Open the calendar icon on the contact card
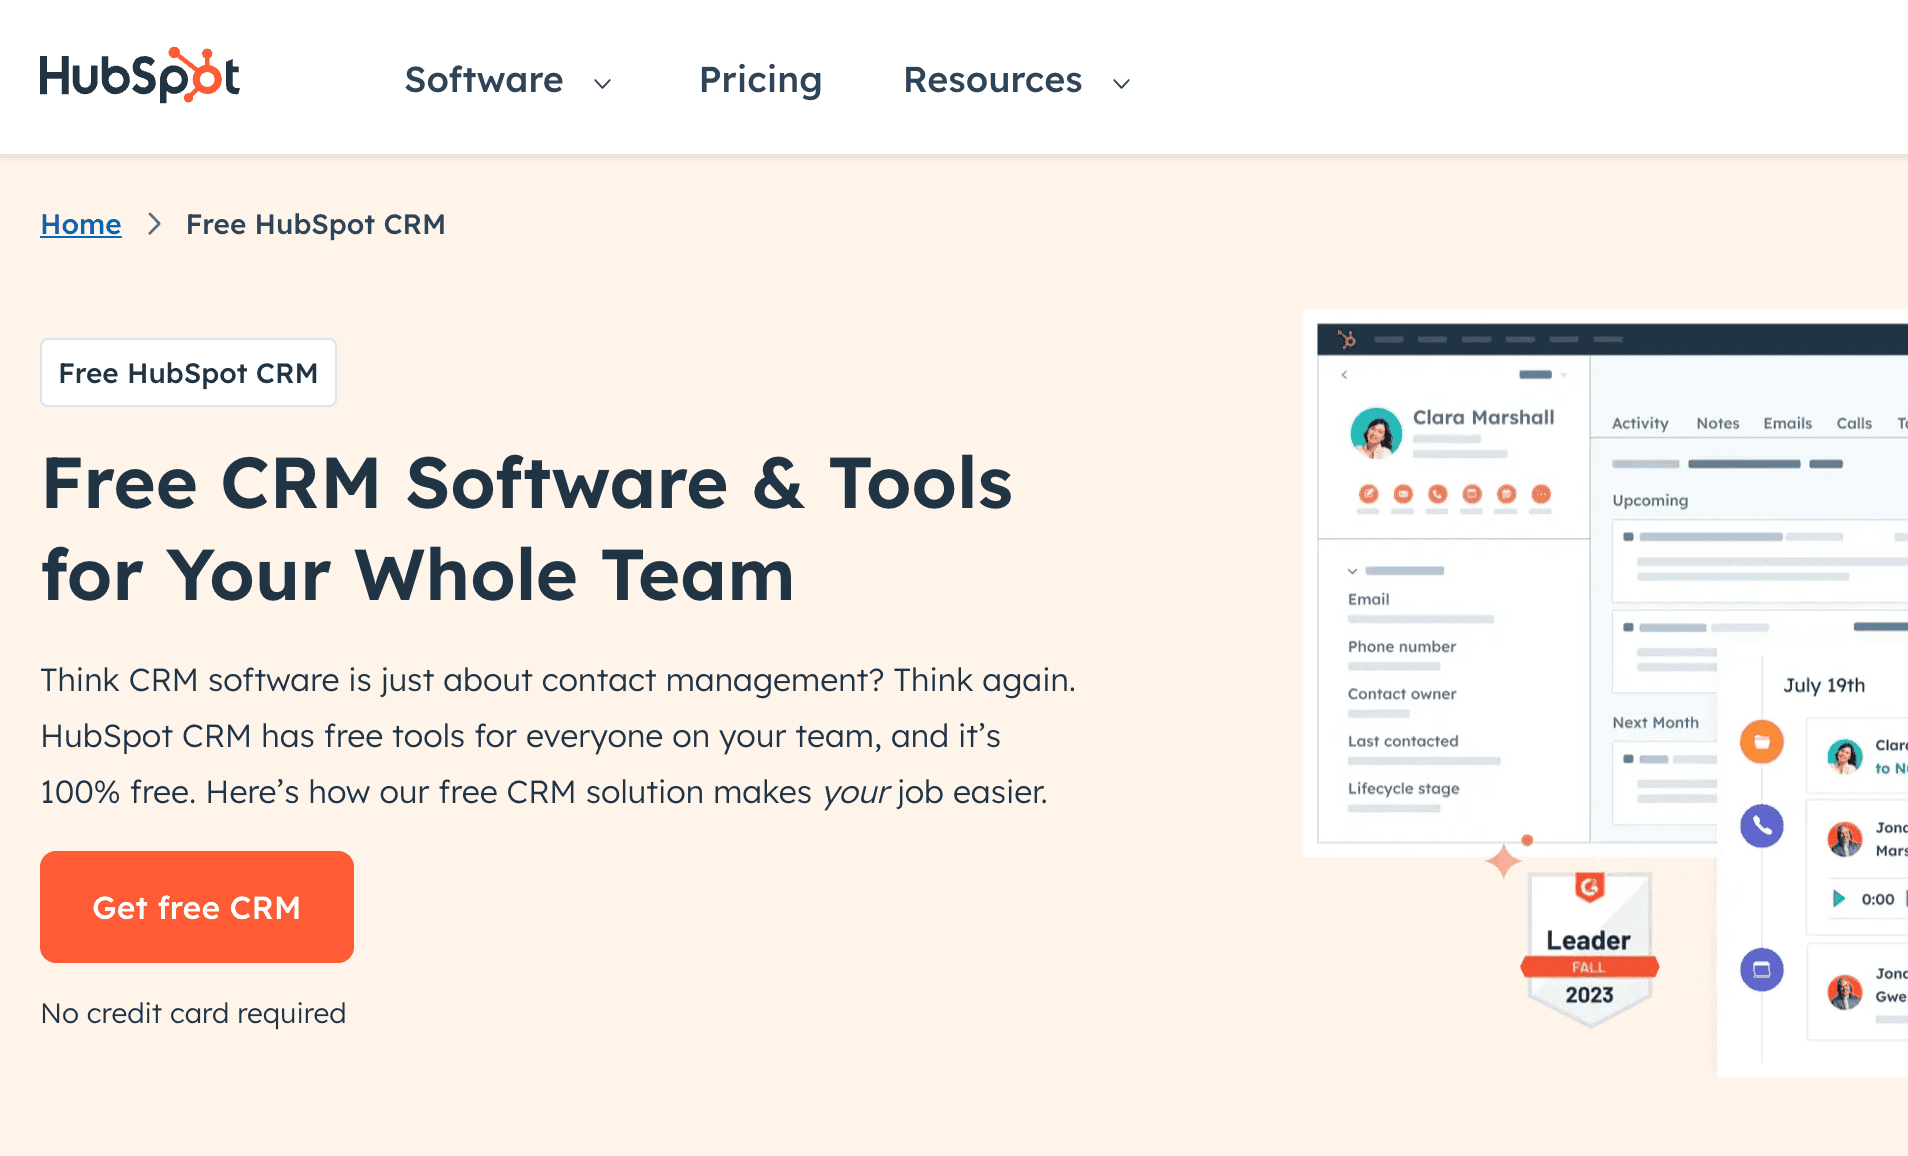 click(x=1505, y=496)
